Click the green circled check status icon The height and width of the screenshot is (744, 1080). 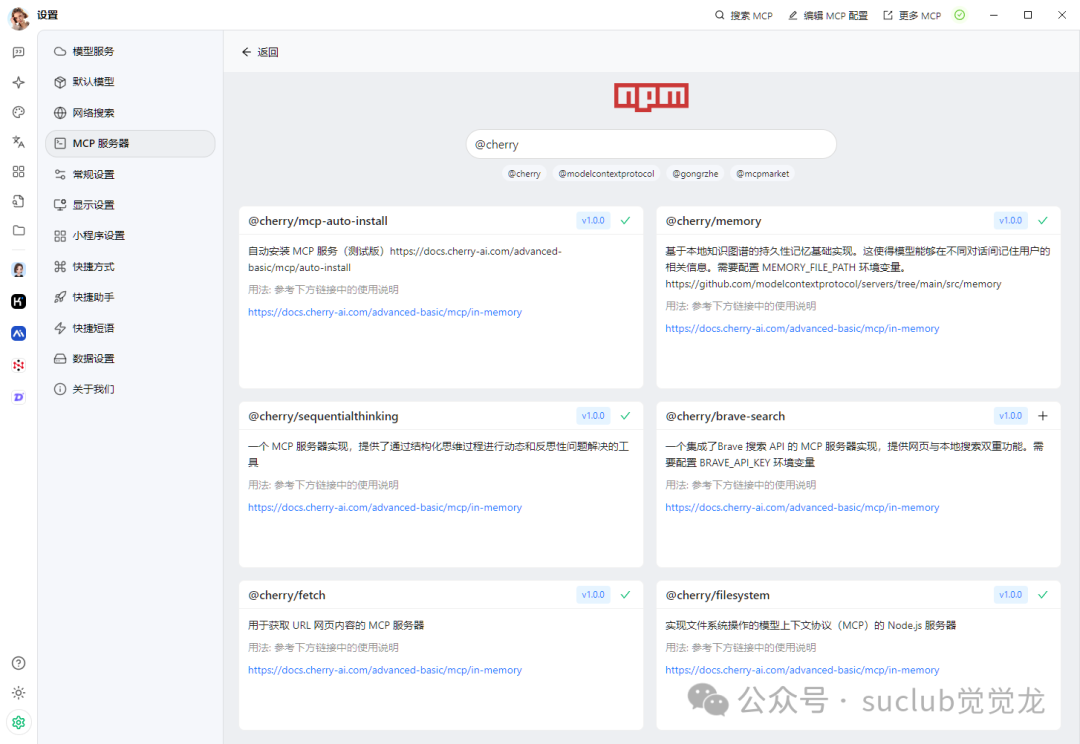coord(959,15)
